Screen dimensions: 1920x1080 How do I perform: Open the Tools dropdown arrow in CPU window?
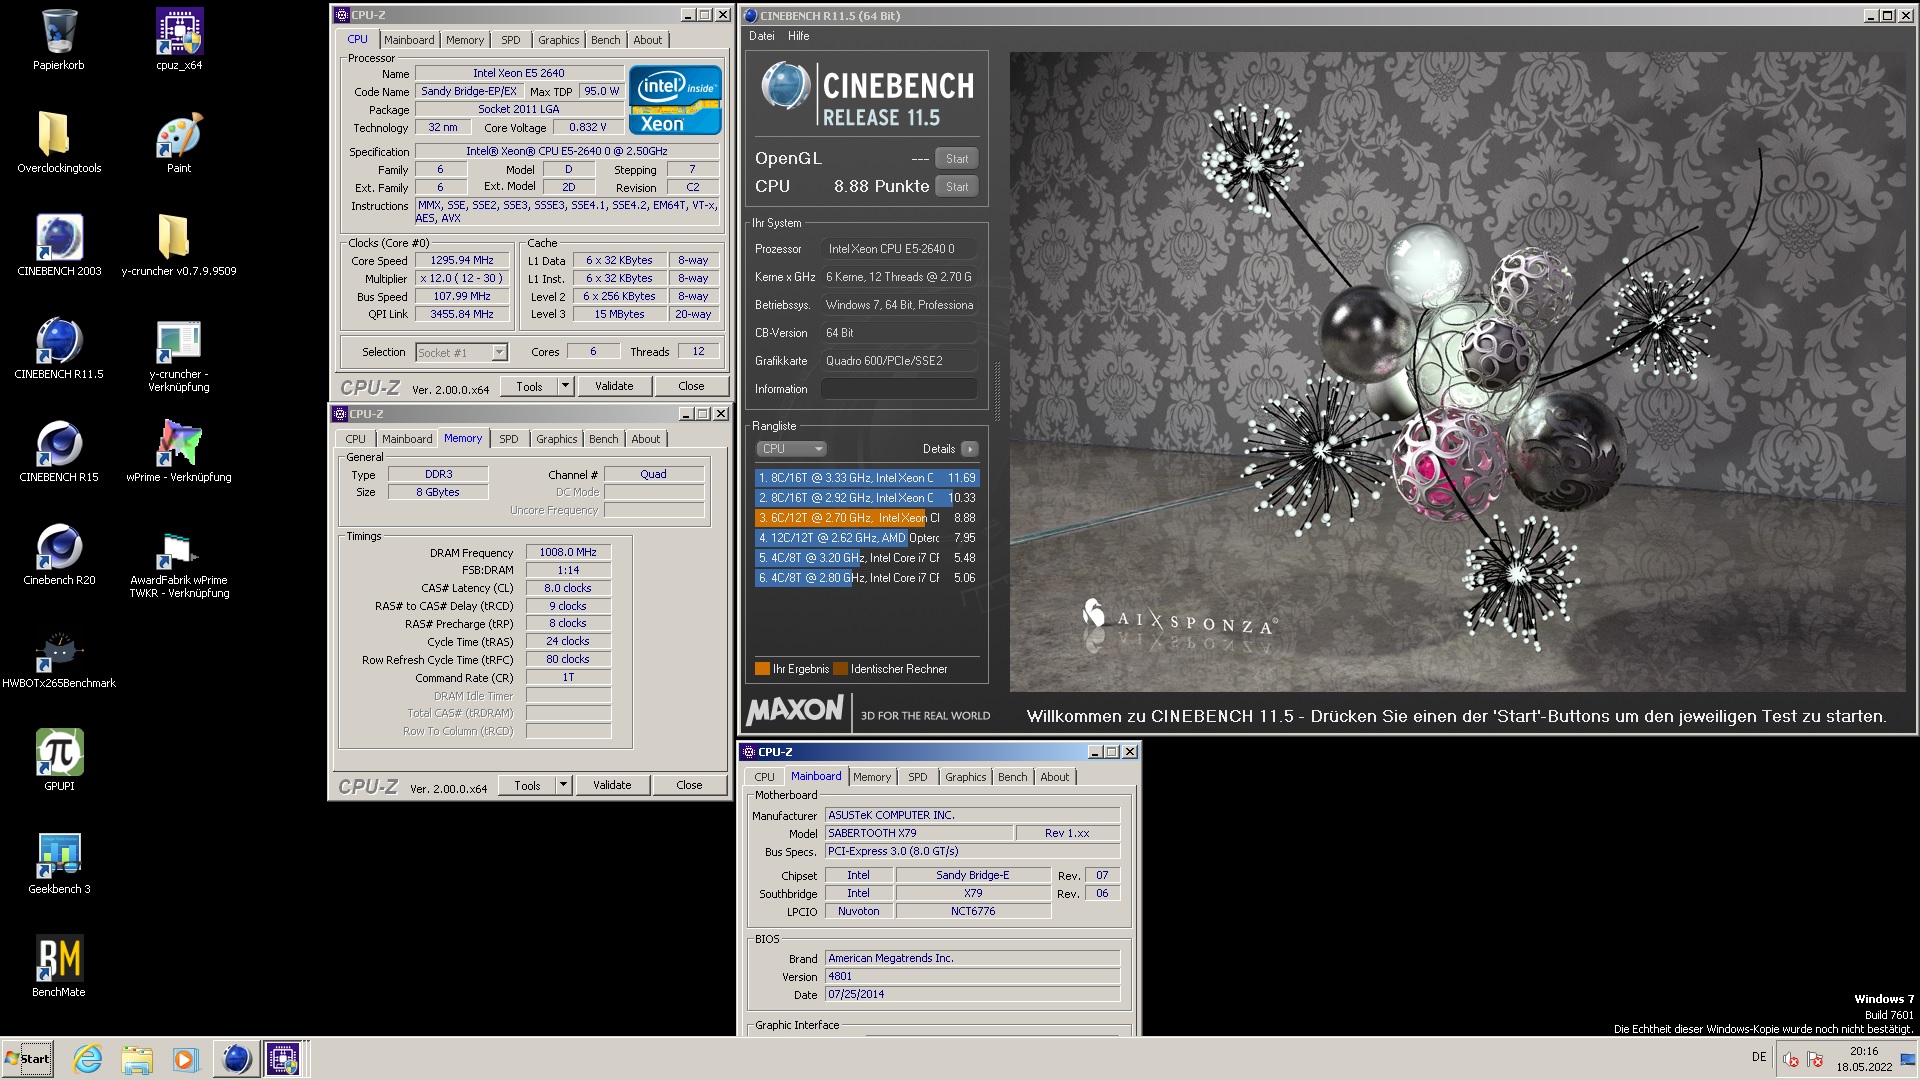coord(565,386)
